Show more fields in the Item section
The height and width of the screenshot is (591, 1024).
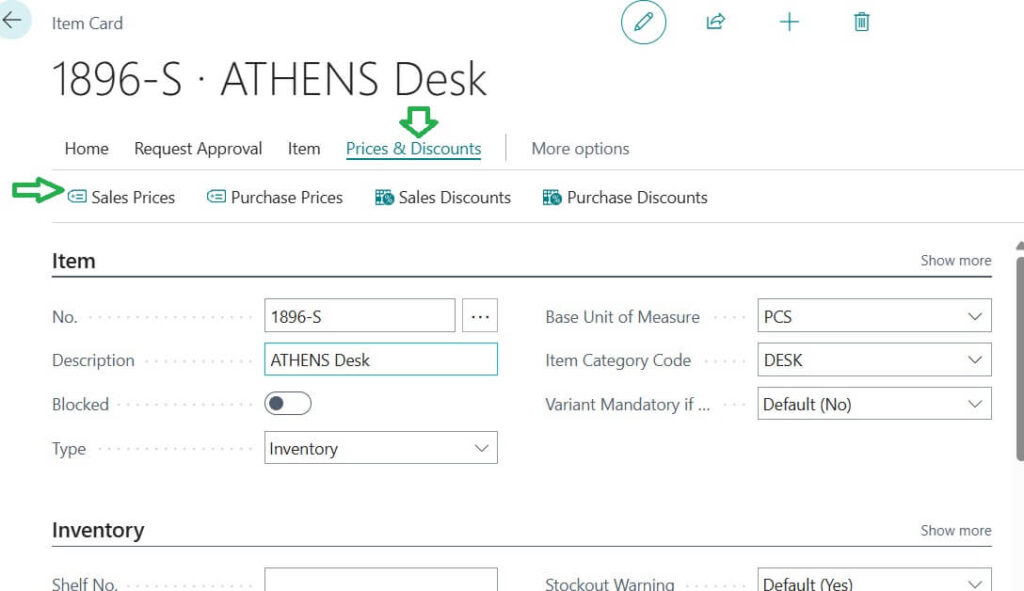[955, 260]
